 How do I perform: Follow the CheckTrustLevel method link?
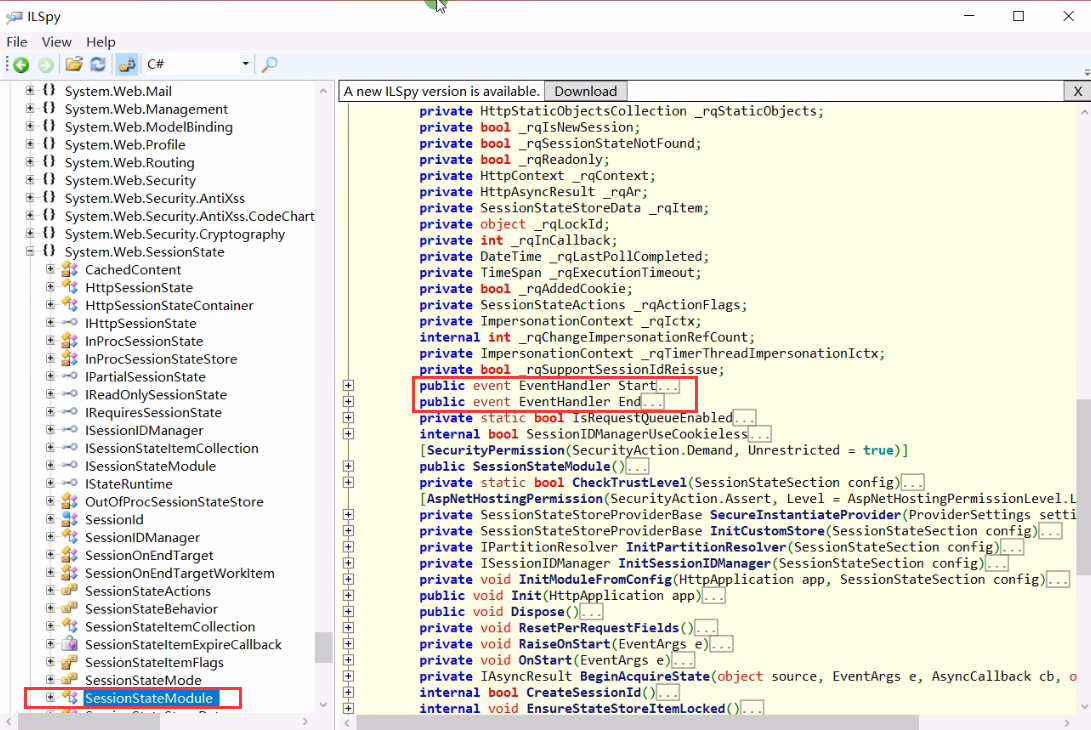(x=629, y=482)
